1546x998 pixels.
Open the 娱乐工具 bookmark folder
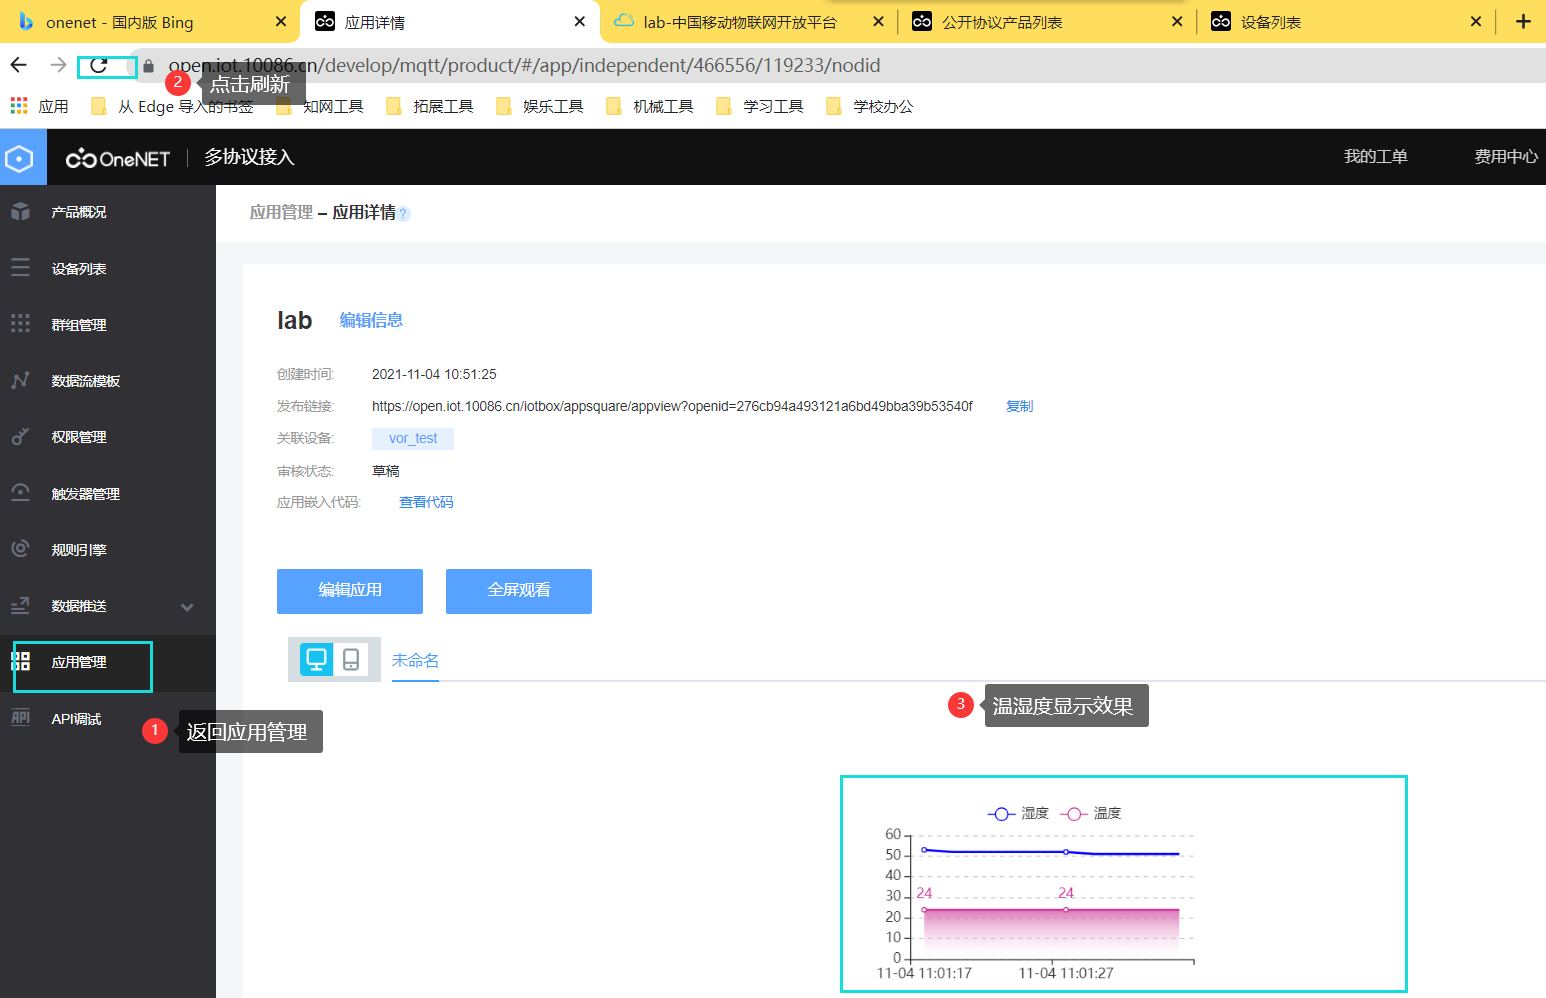click(540, 106)
